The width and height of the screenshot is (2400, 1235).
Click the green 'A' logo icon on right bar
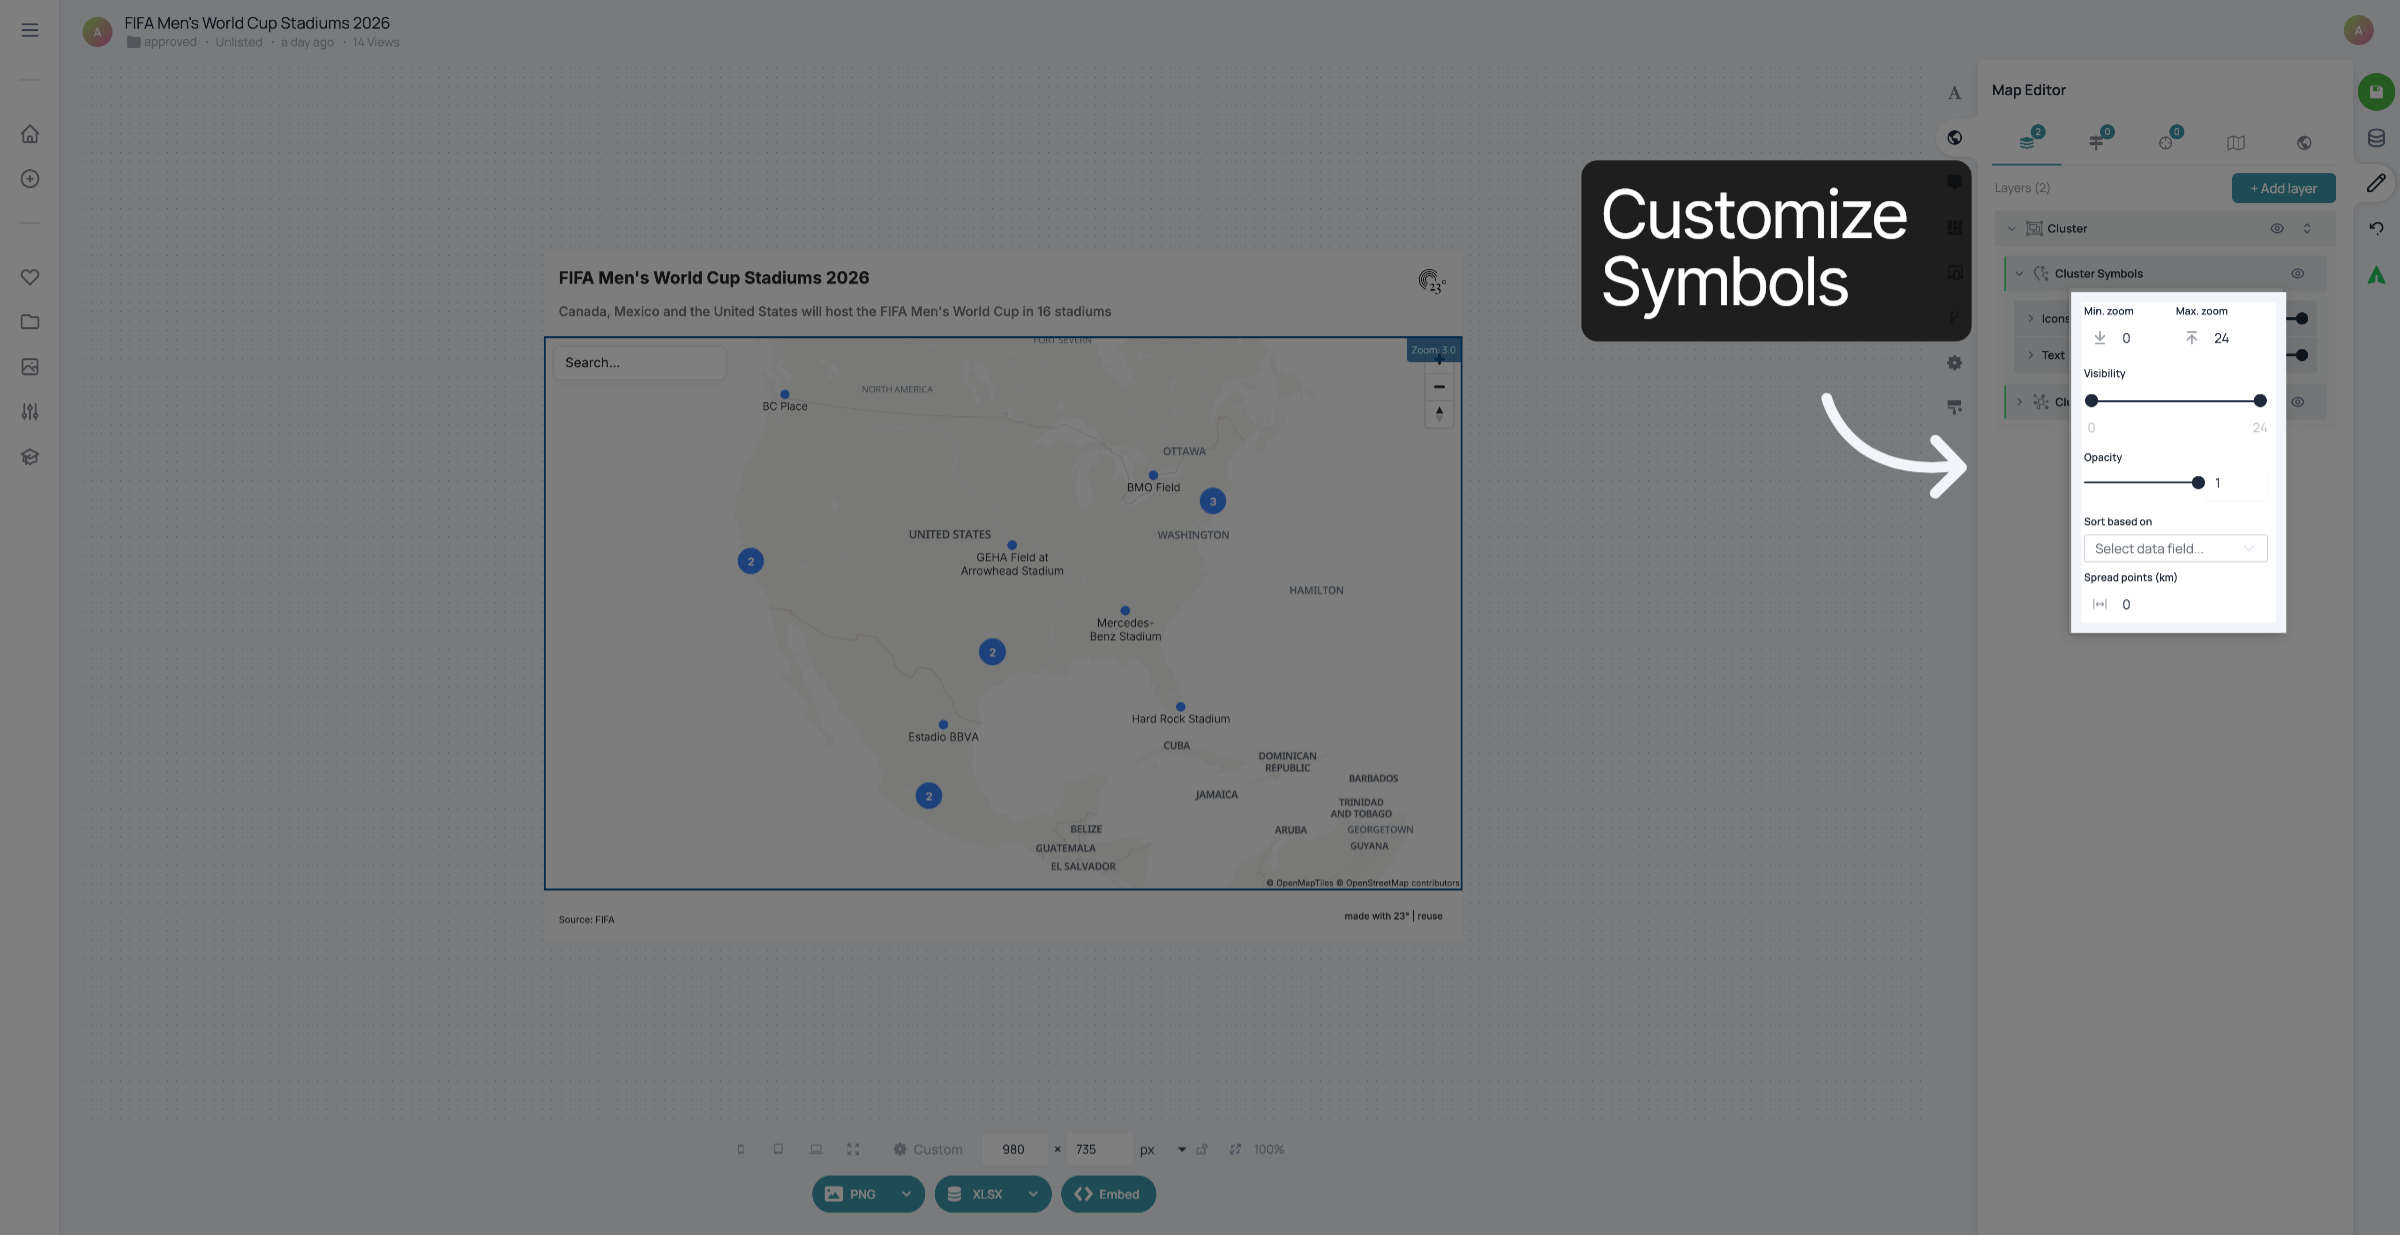2376,275
